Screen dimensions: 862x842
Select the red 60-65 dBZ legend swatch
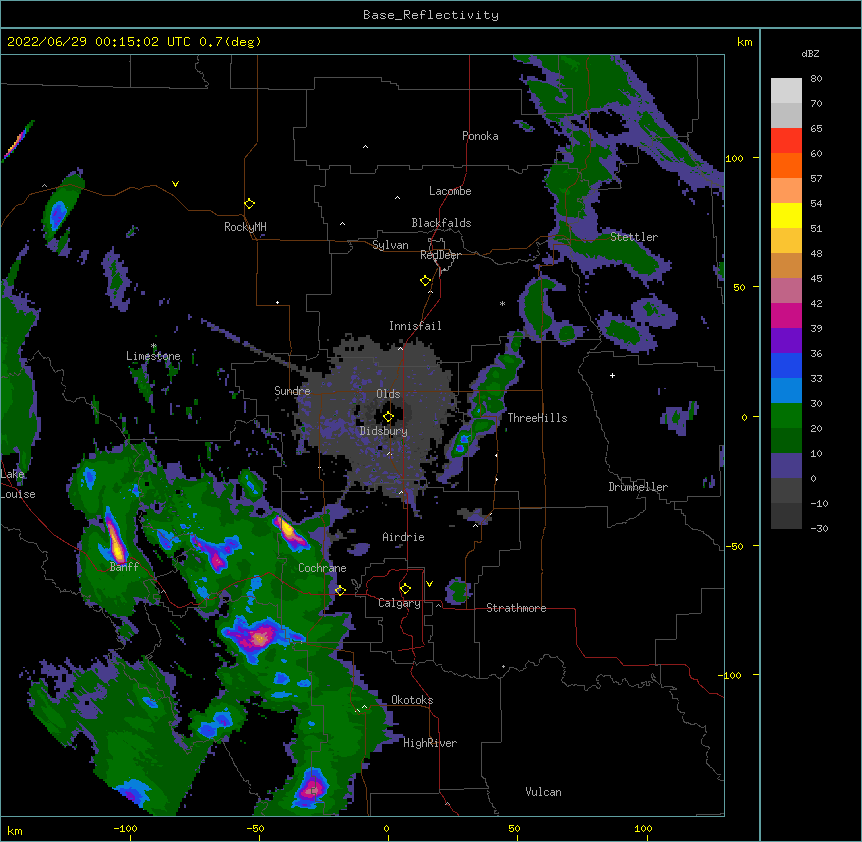pos(786,141)
